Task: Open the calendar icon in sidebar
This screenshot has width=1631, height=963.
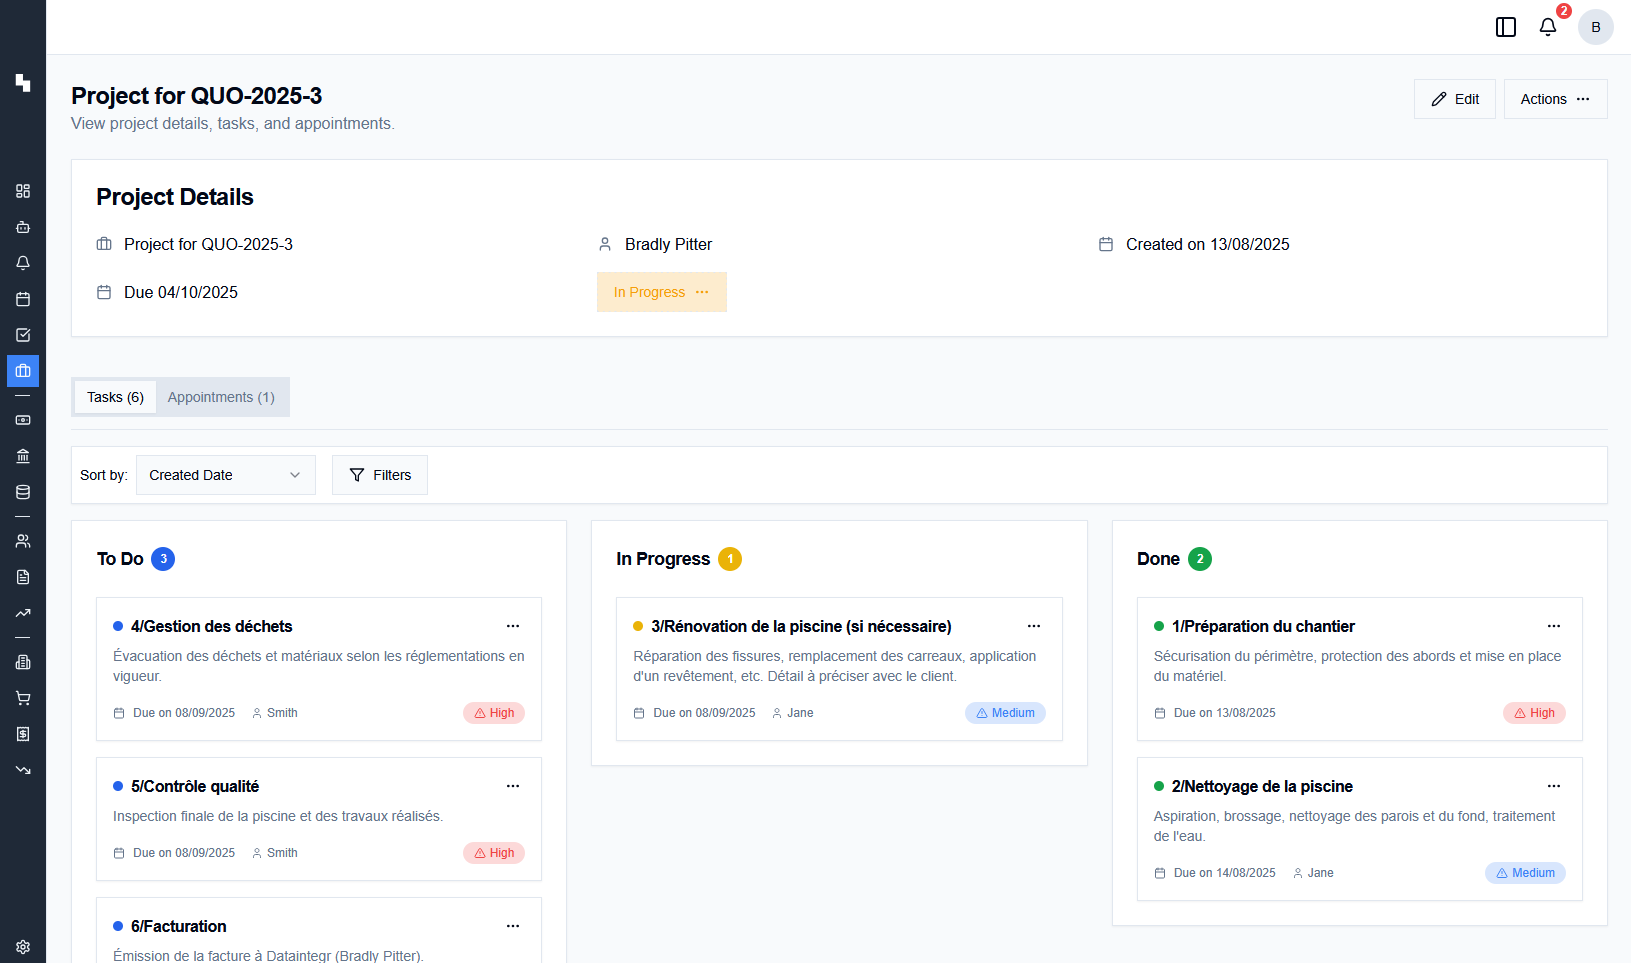Action: tap(23, 299)
